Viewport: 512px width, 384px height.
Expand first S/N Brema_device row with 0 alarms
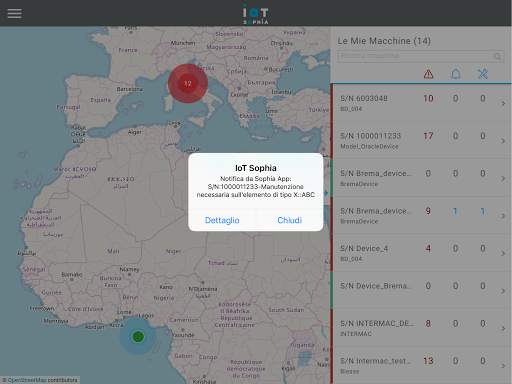503,179
